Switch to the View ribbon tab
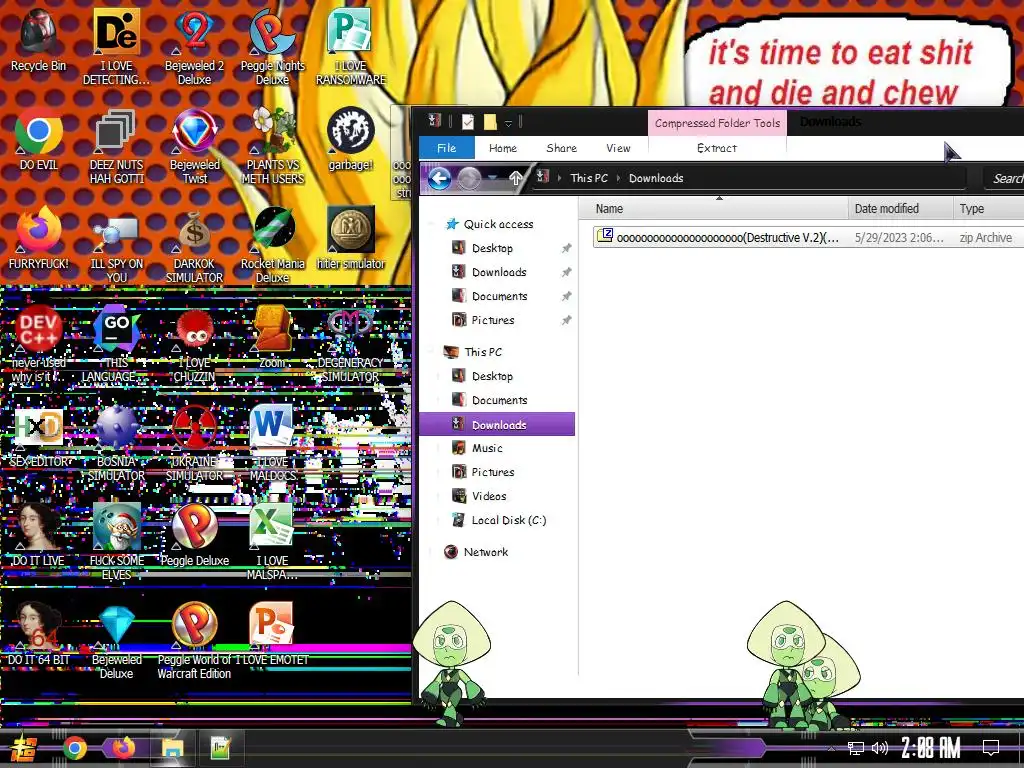This screenshot has height=768, width=1024. 618,148
